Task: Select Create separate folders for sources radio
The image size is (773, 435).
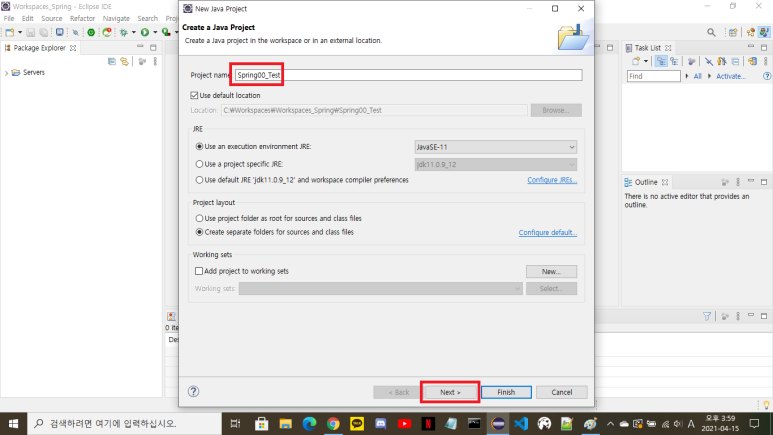Action: pyautogui.click(x=199, y=232)
